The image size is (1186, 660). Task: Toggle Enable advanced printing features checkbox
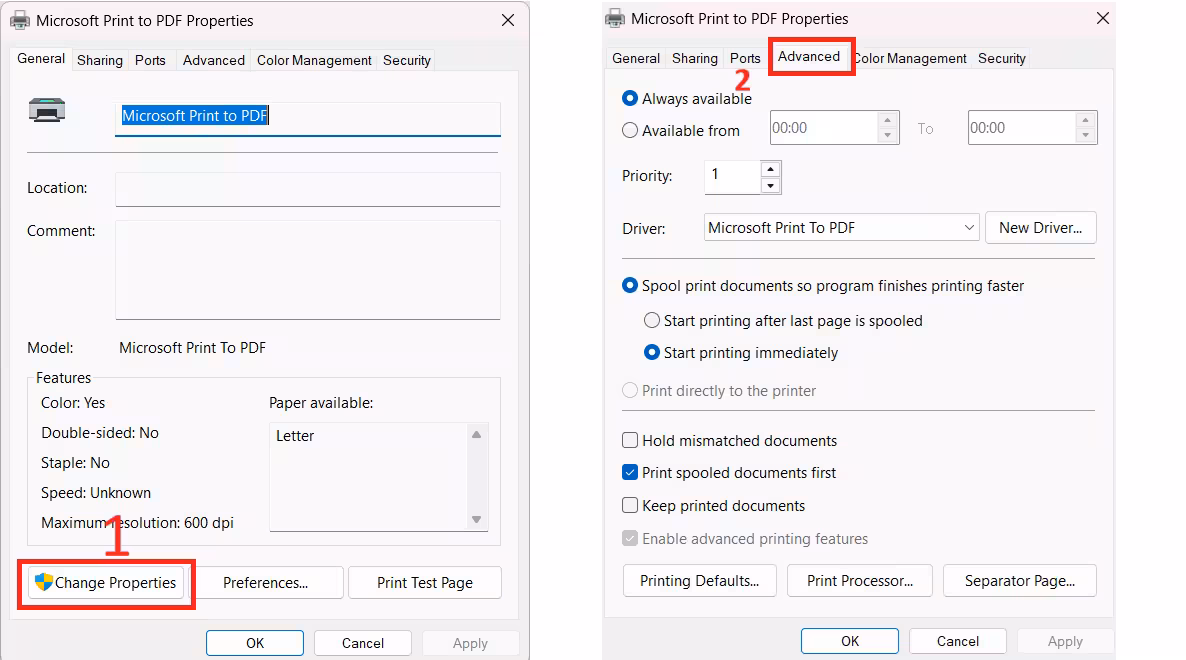pos(629,539)
